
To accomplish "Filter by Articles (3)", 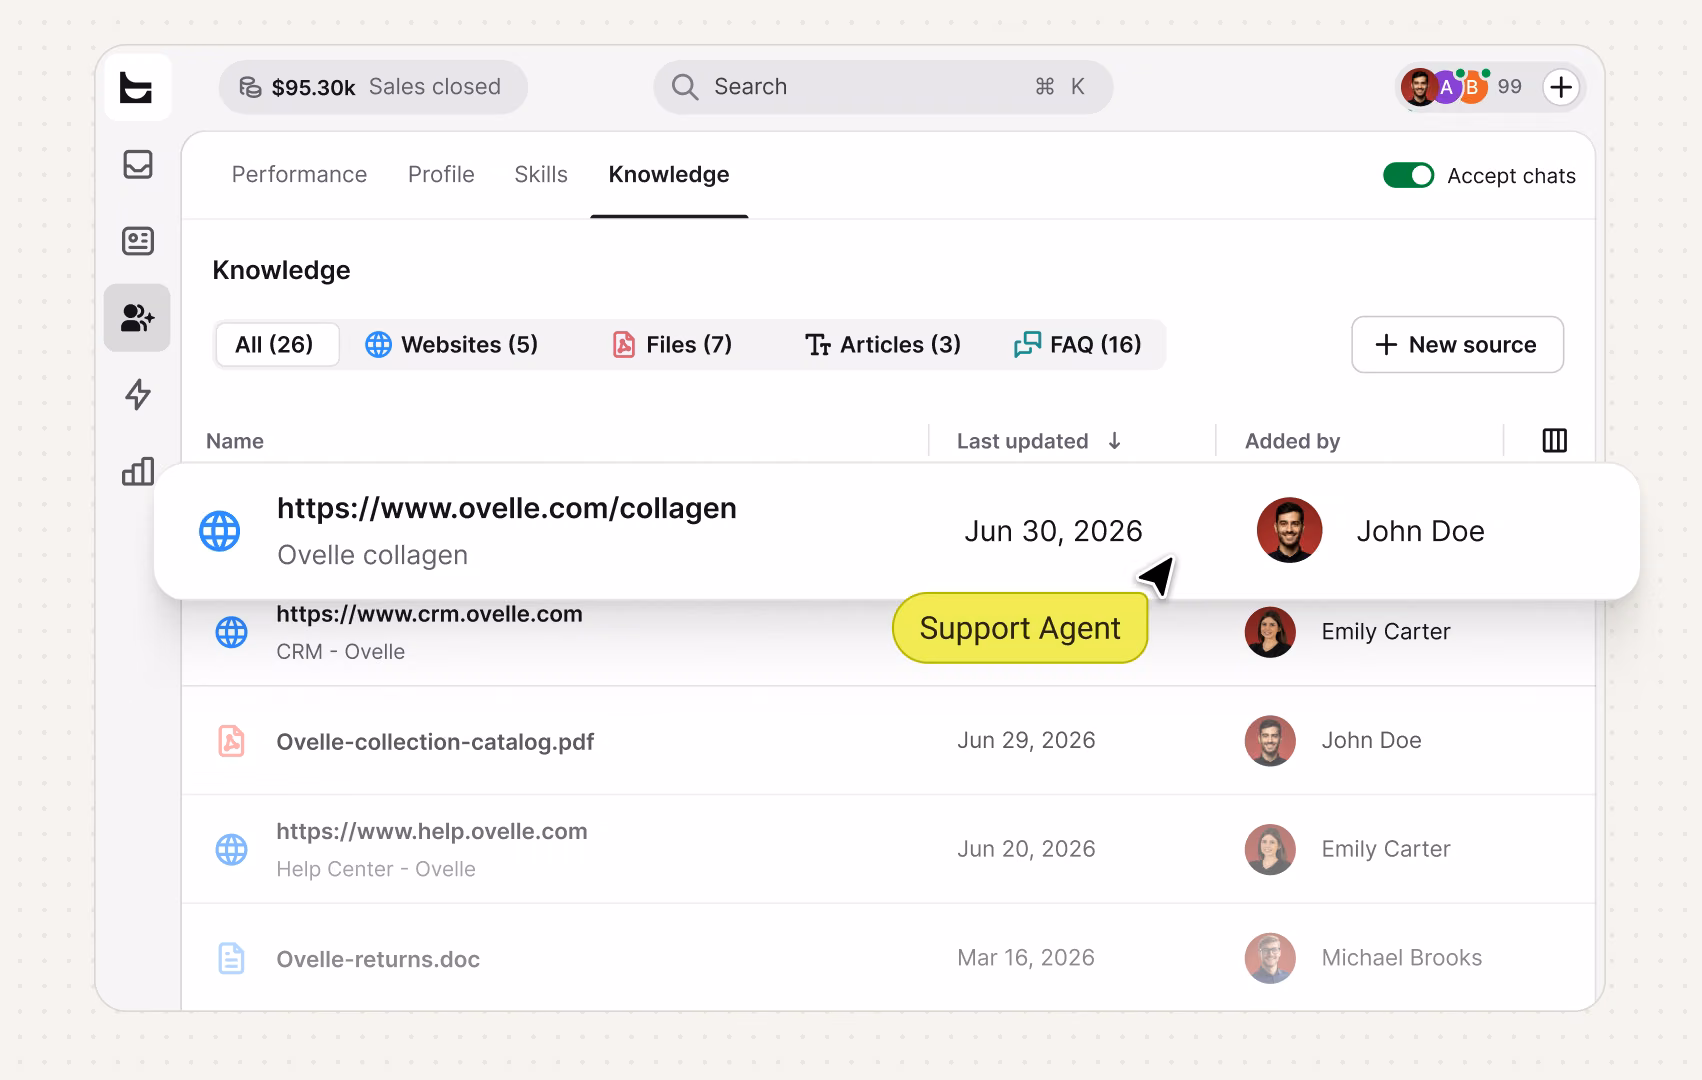I will coord(883,344).
